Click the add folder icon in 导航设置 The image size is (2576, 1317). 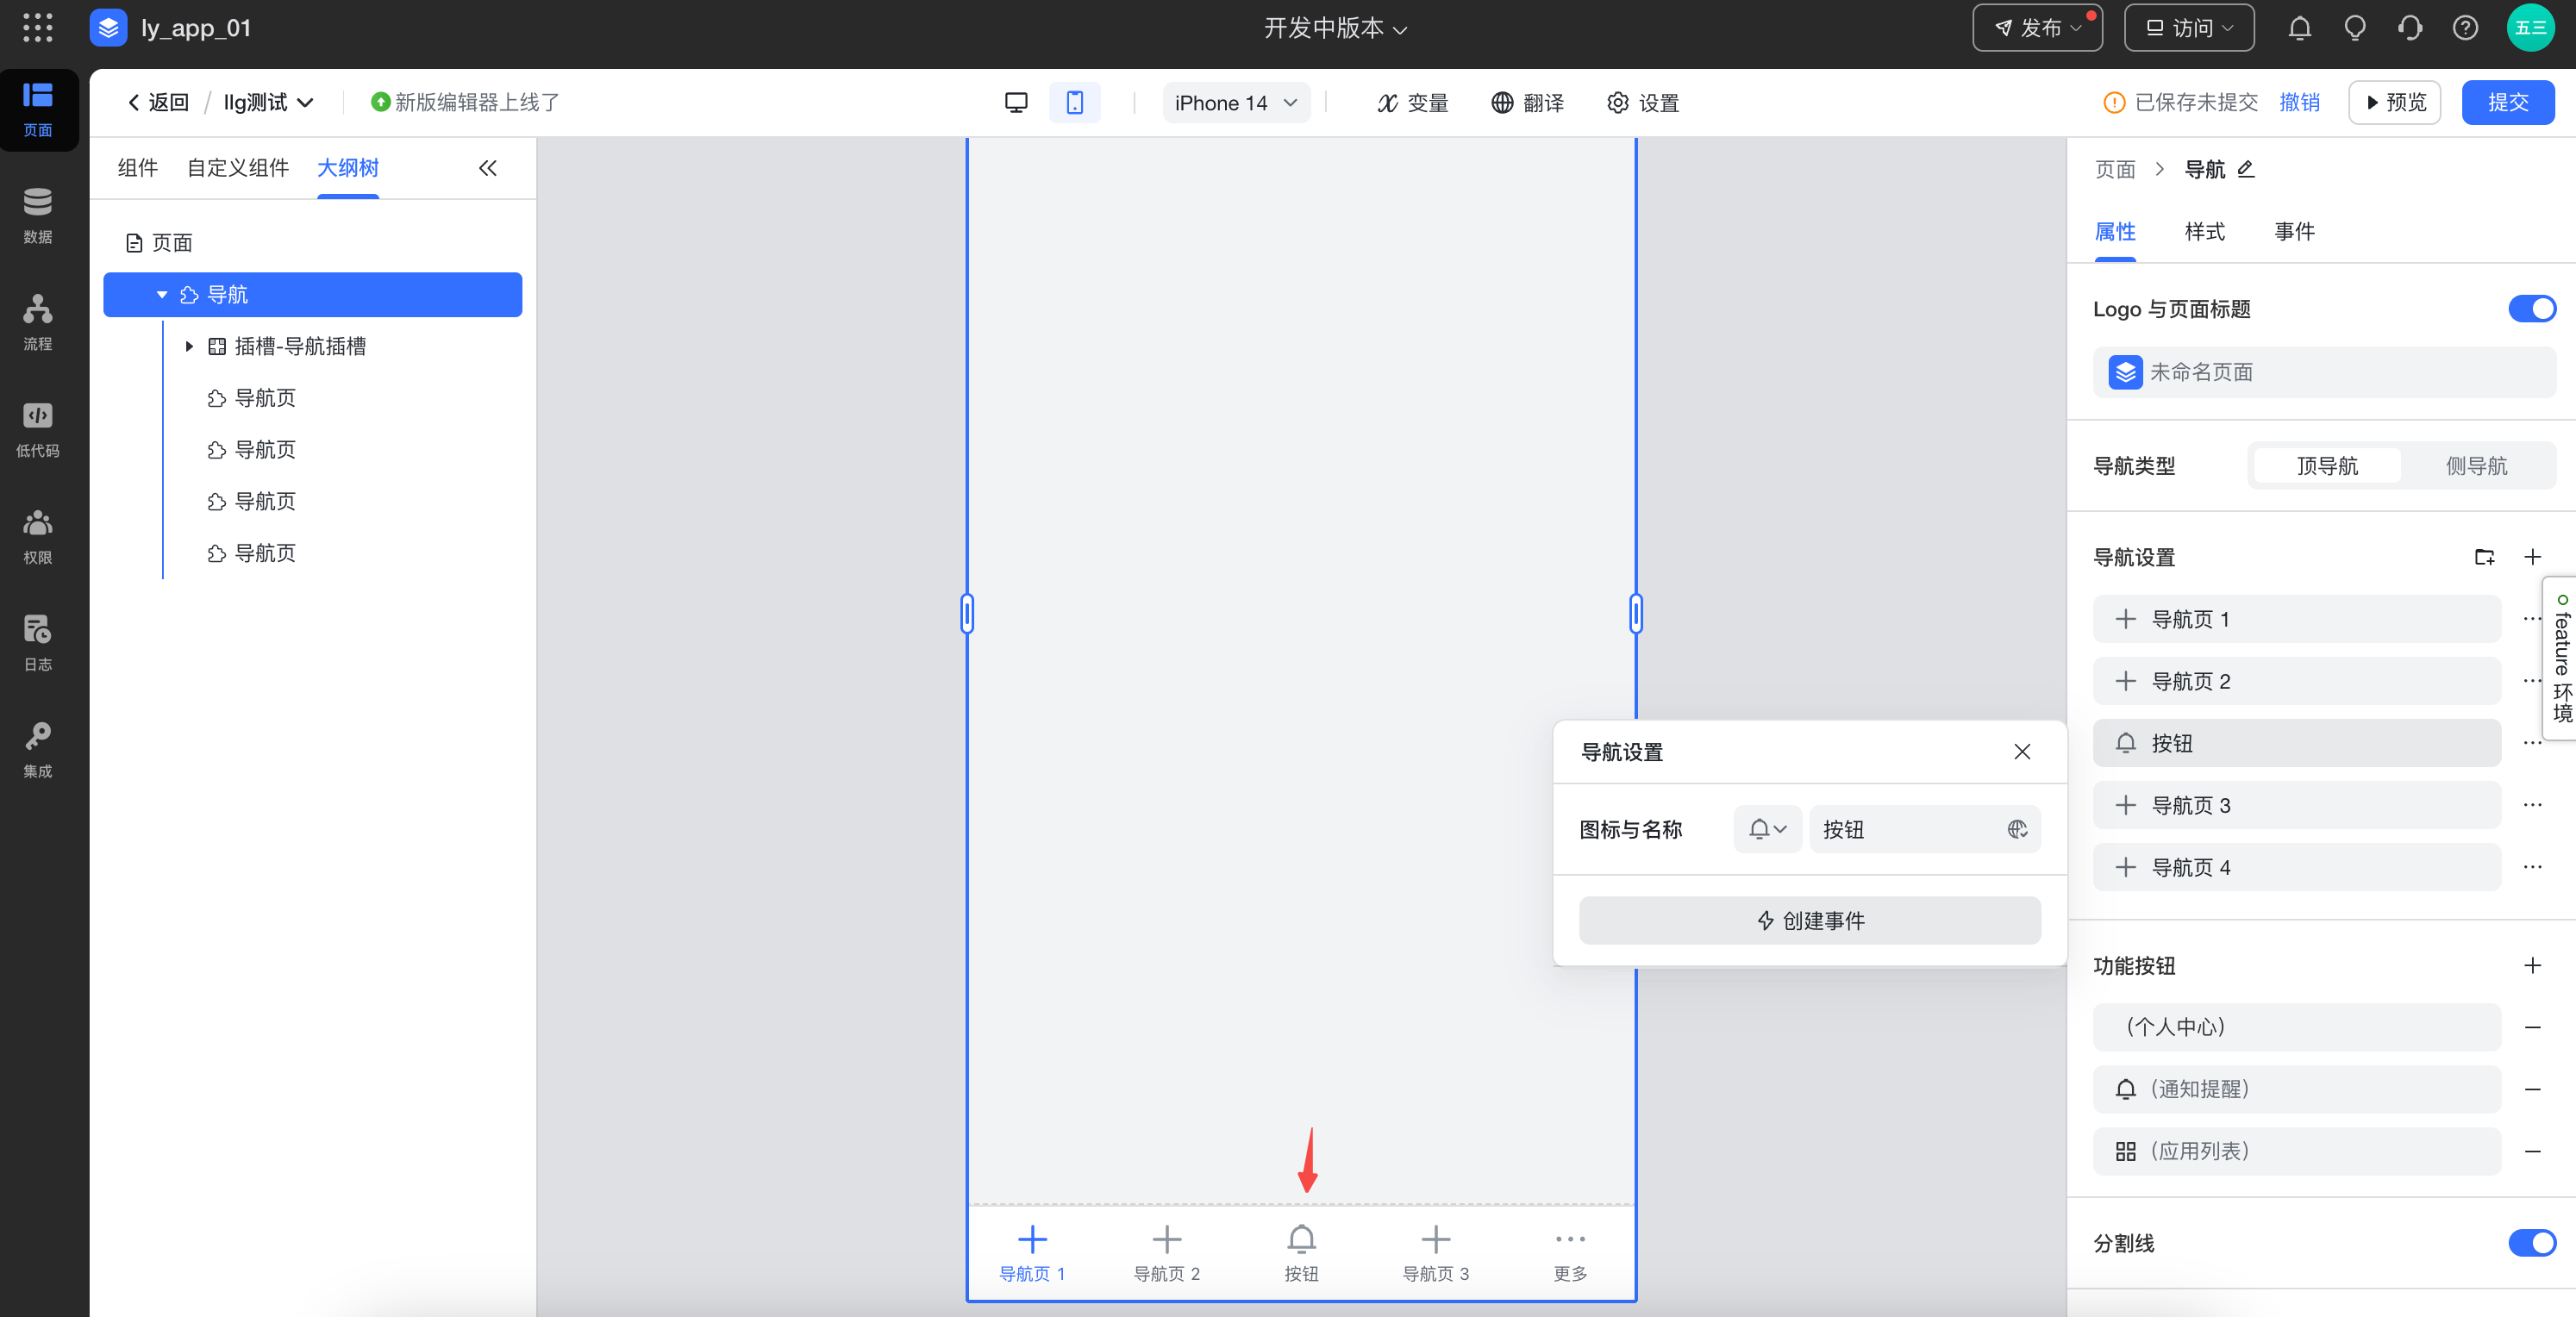[x=2484, y=557]
